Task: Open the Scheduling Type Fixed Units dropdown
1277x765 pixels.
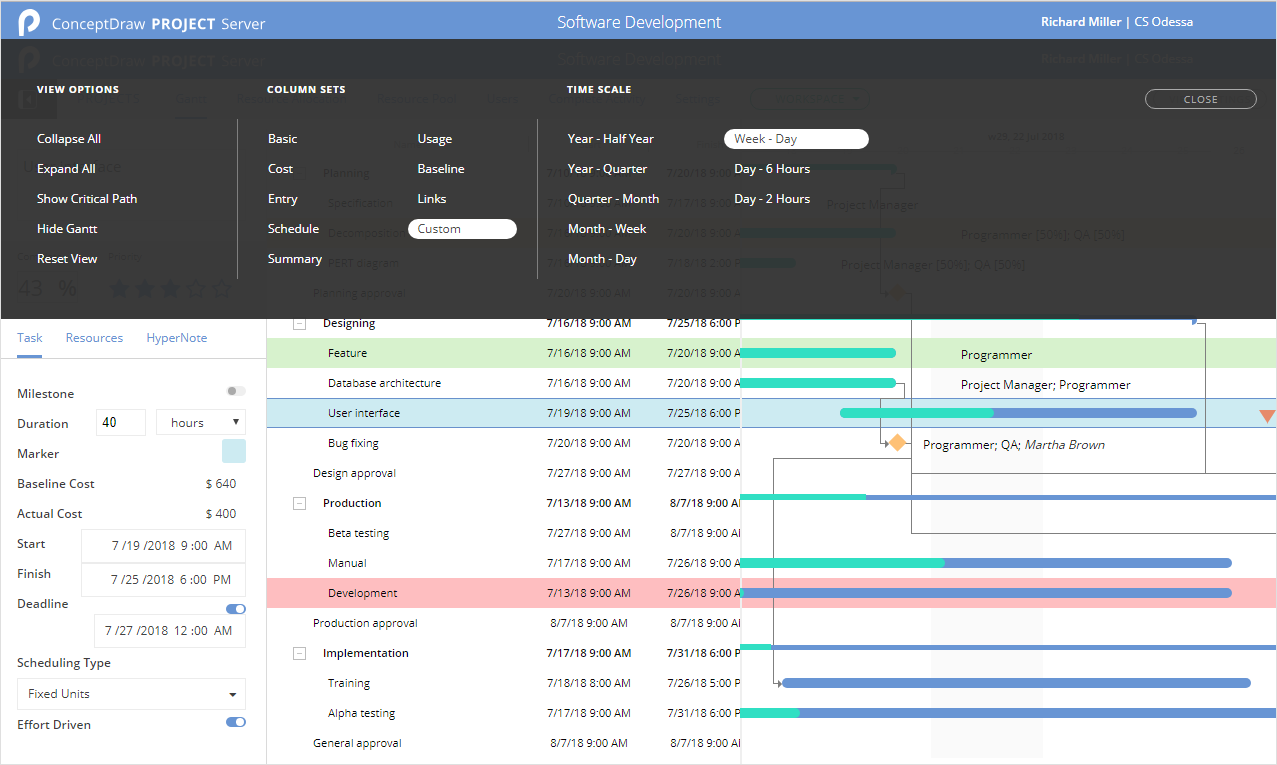Action: tap(131, 694)
